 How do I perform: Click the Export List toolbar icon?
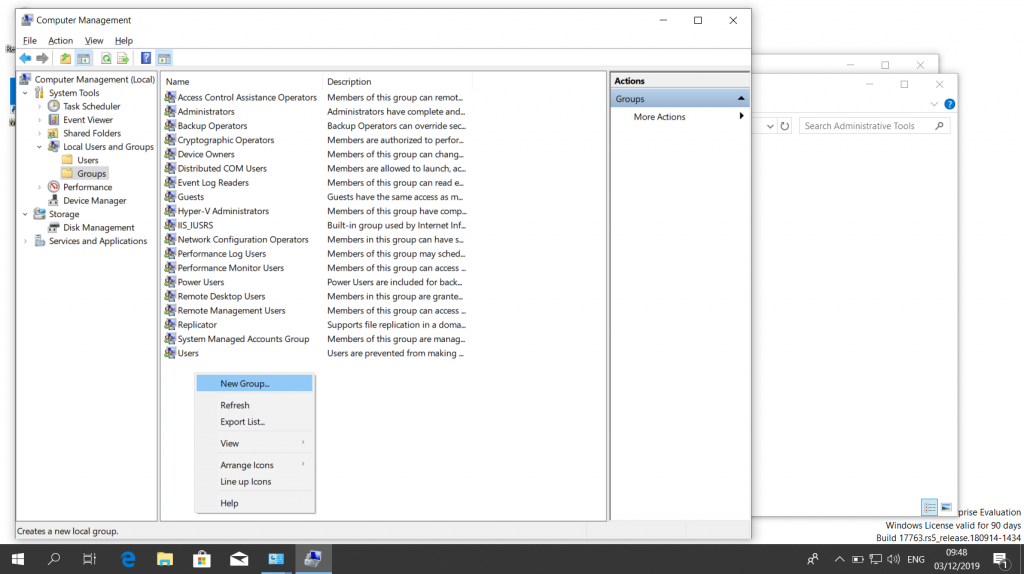pos(123,59)
